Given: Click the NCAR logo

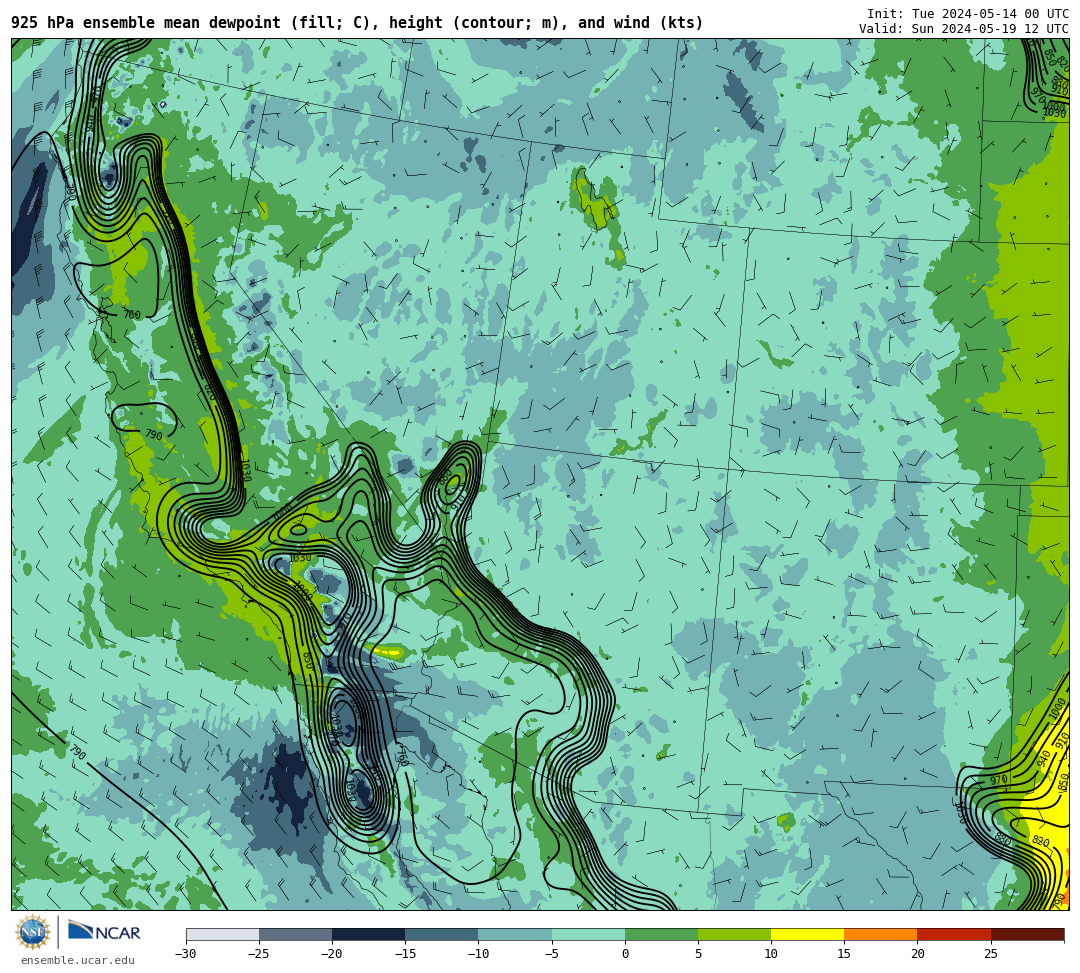Looking at the screenshot, I should point(104,932).
